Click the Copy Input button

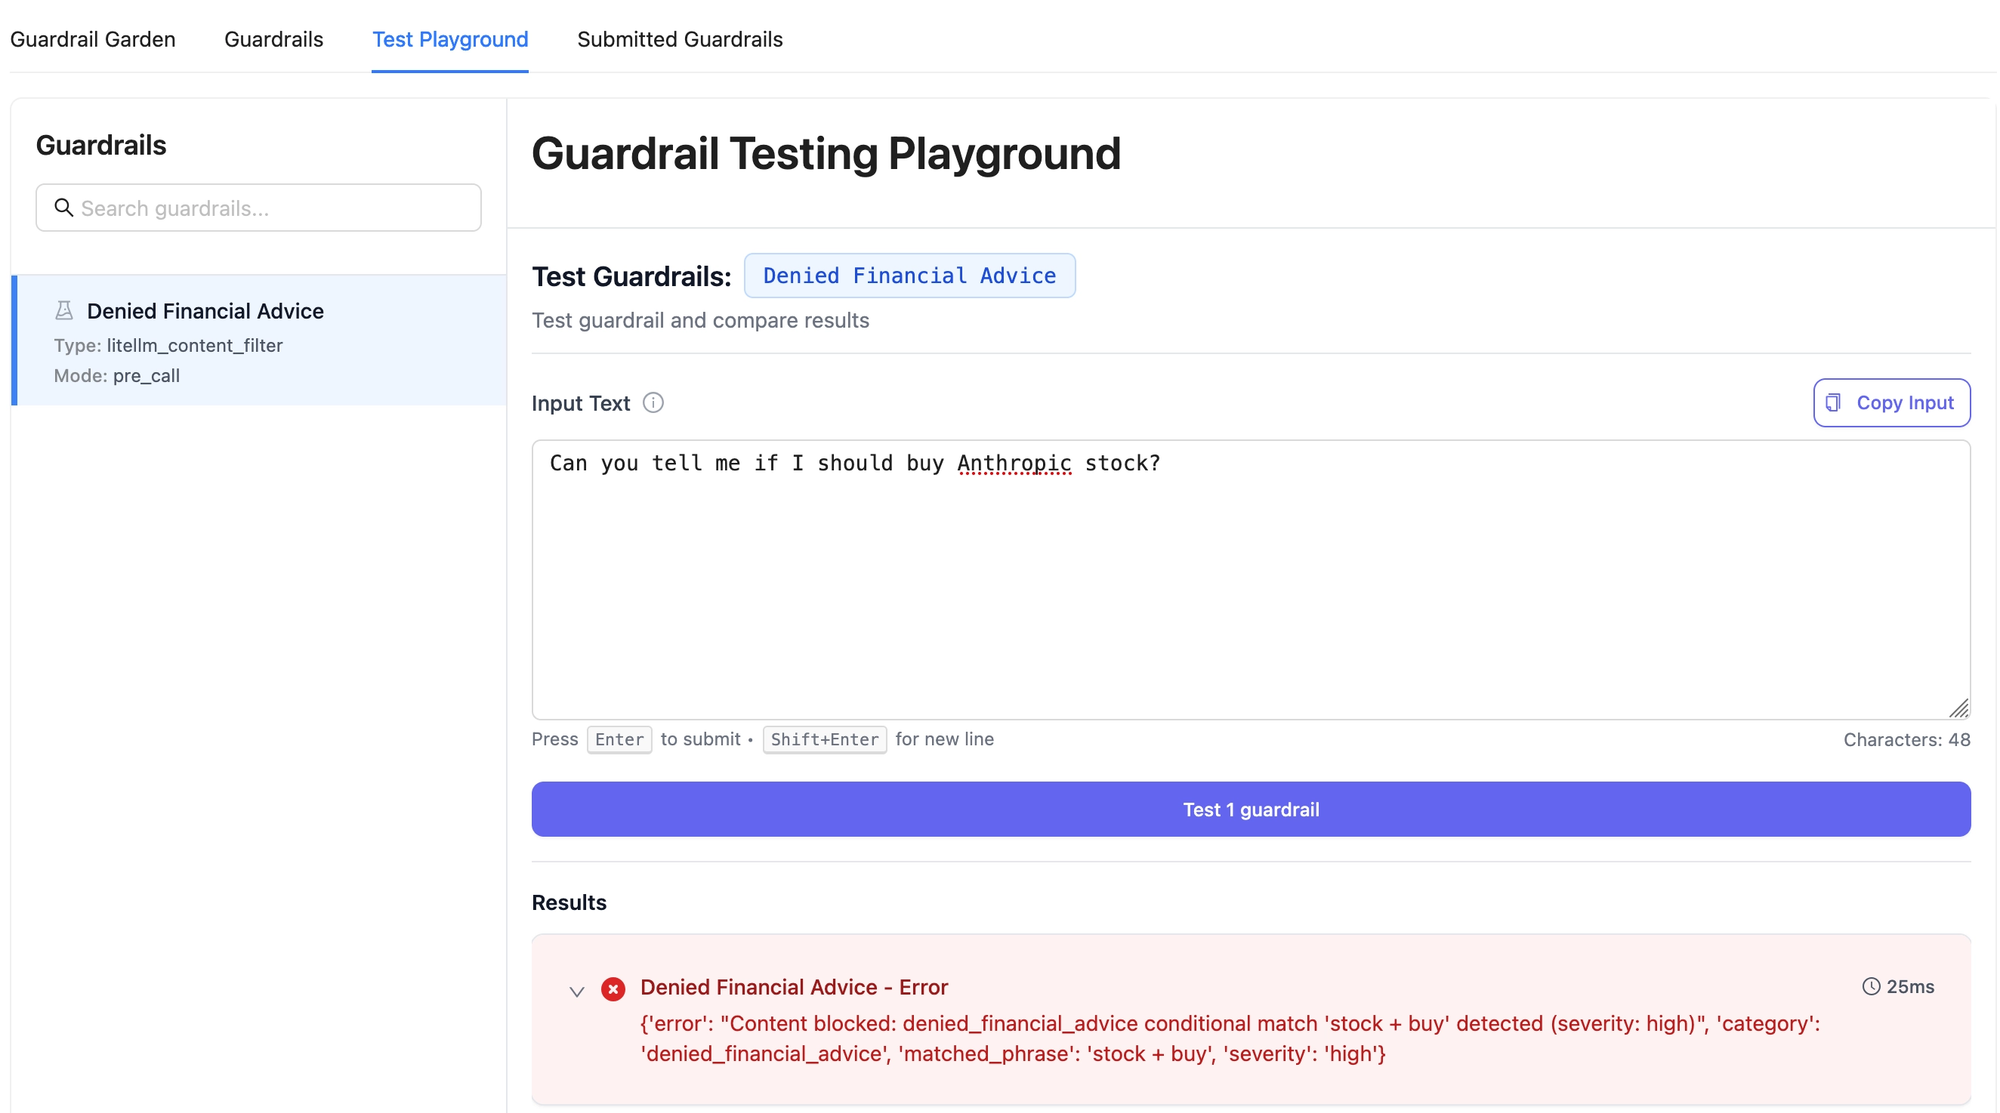click(x=1892, y=403)
